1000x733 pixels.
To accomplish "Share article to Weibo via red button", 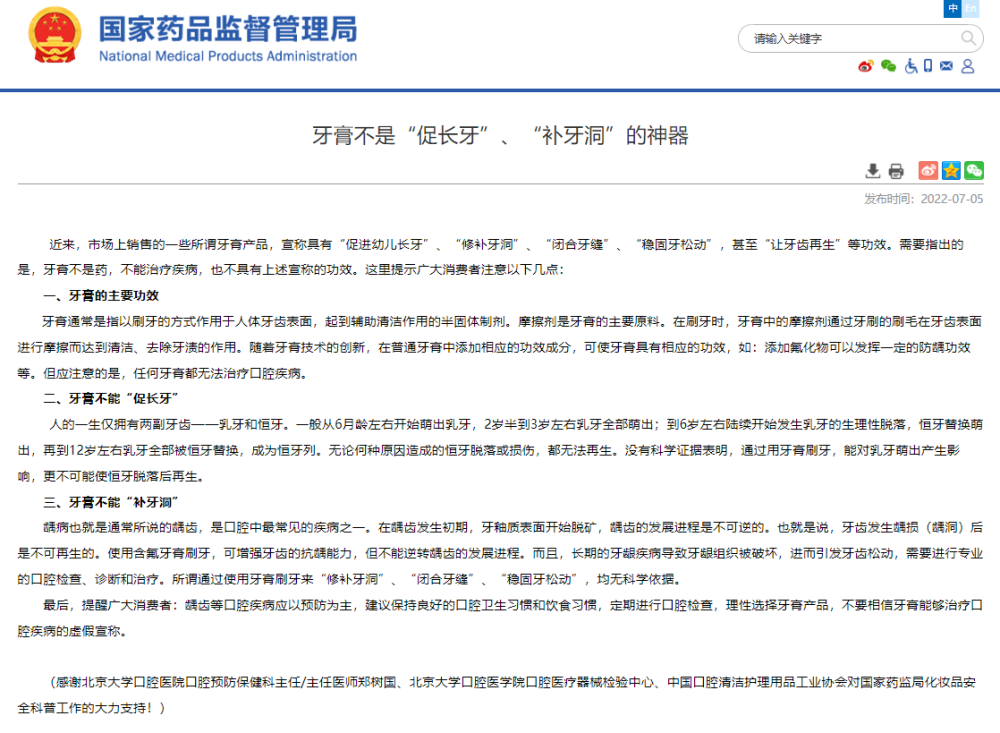I will coord(928,170).
